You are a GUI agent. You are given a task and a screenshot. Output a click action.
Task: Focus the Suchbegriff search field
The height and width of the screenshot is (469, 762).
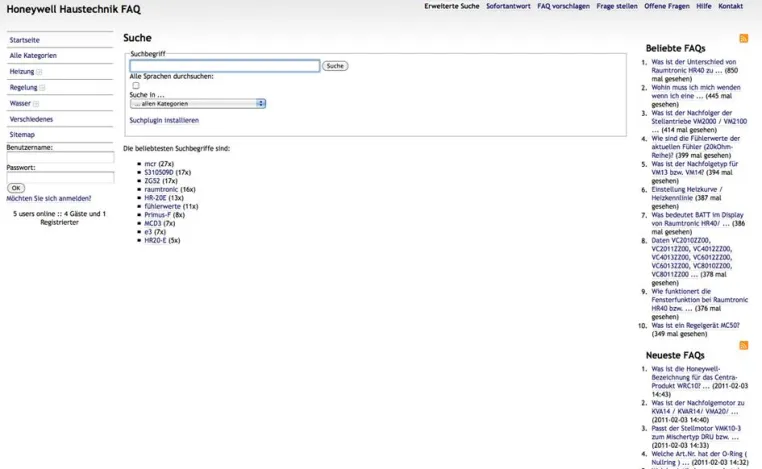[x=225, y=66]
